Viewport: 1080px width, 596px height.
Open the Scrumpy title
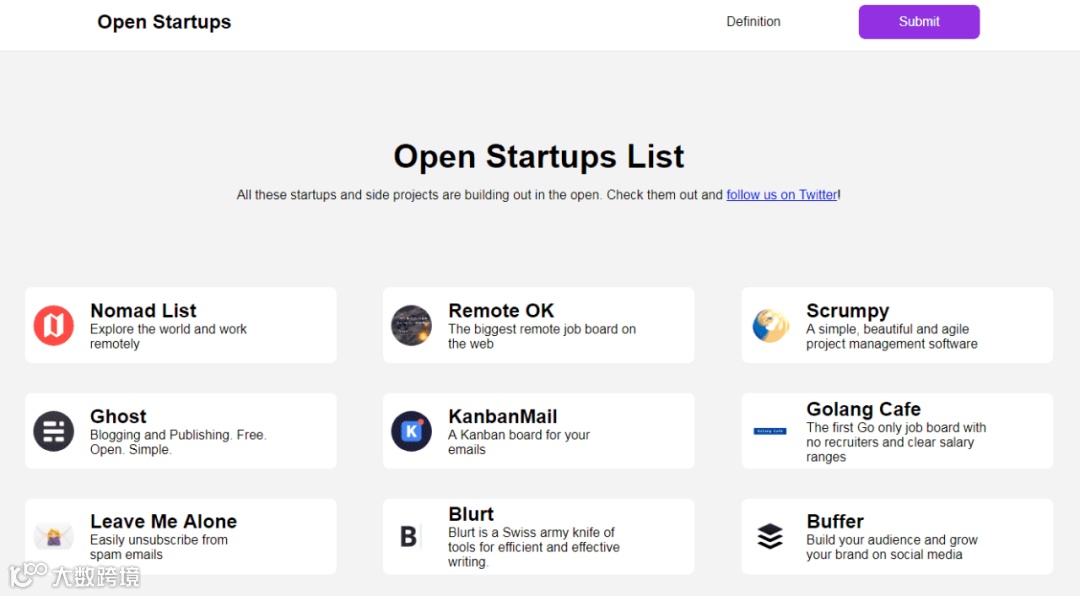[848, 311]
